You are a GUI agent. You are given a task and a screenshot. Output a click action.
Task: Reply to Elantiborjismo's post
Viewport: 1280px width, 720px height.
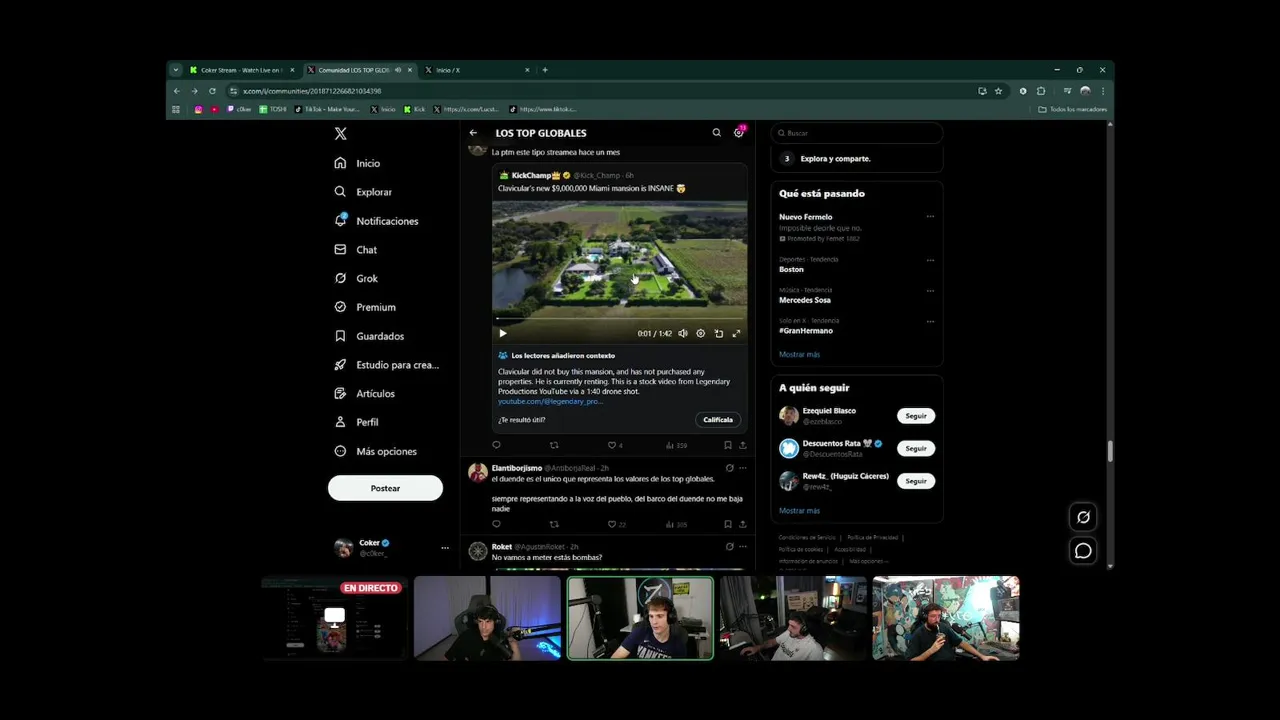(x=496, y=524)
